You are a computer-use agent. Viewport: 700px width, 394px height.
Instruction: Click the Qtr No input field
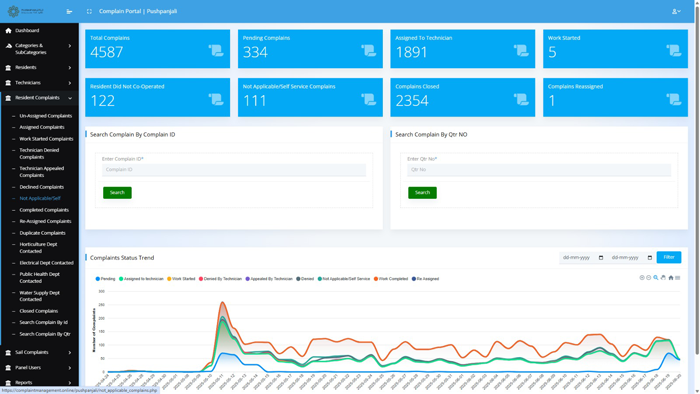(539, 170)
